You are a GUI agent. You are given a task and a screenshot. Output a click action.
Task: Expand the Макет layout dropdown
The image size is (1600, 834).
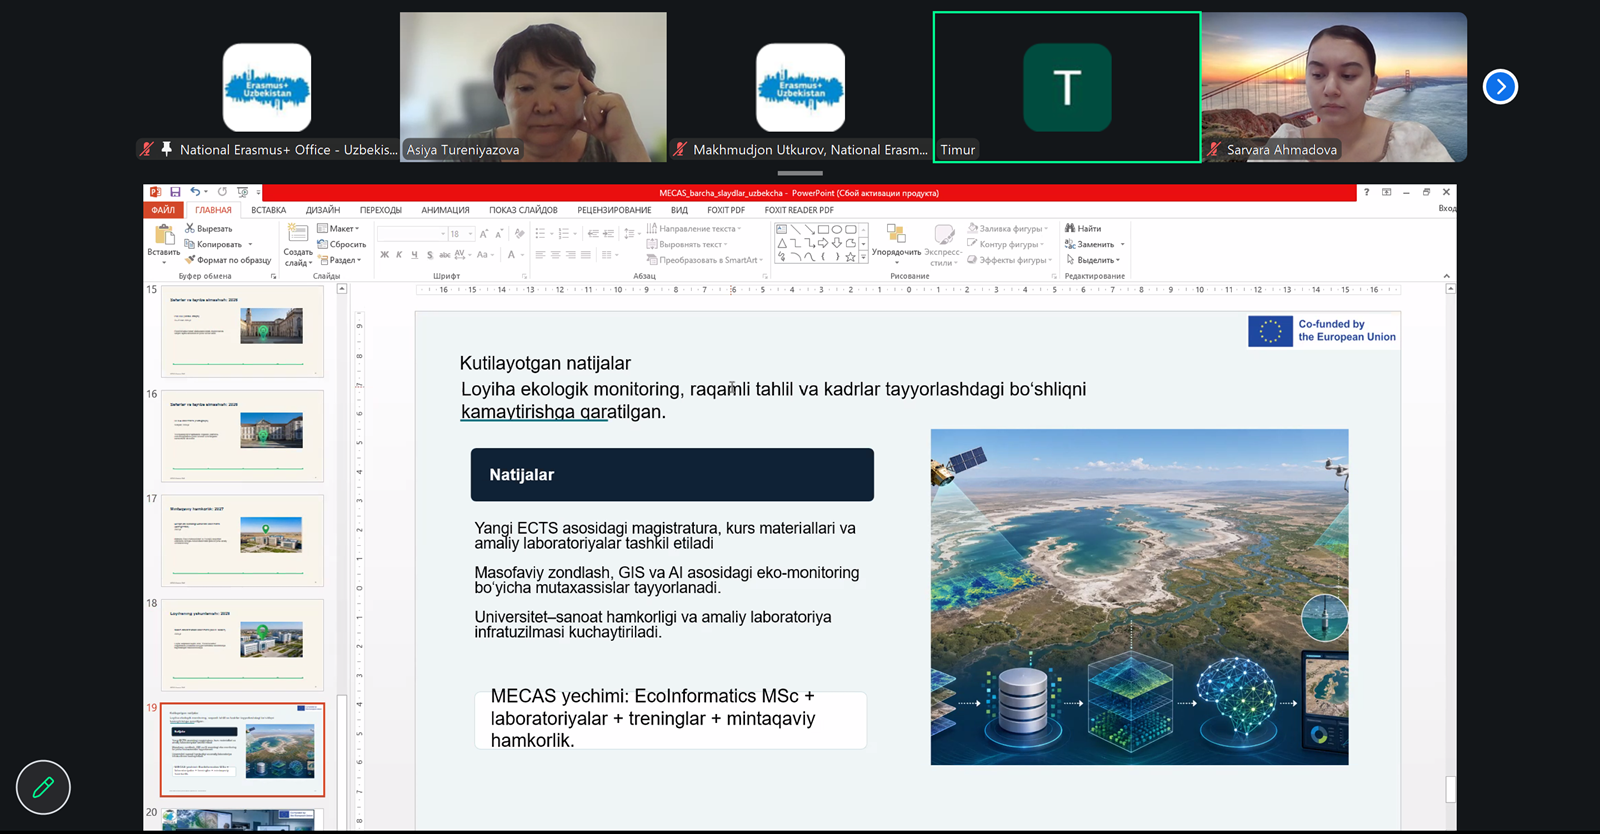[x=338, y=229]
